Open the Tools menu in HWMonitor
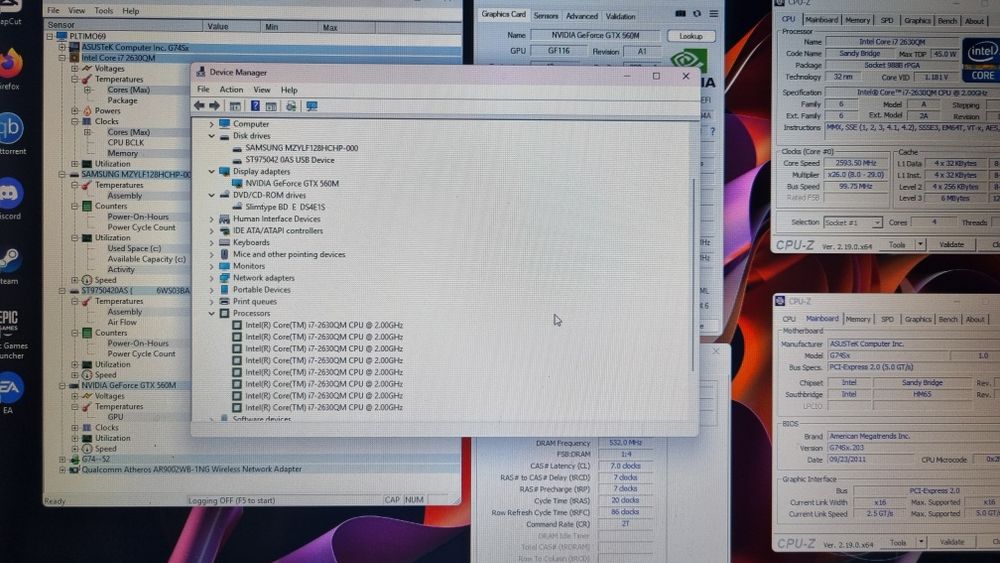1000x563 pixels. 103,11
